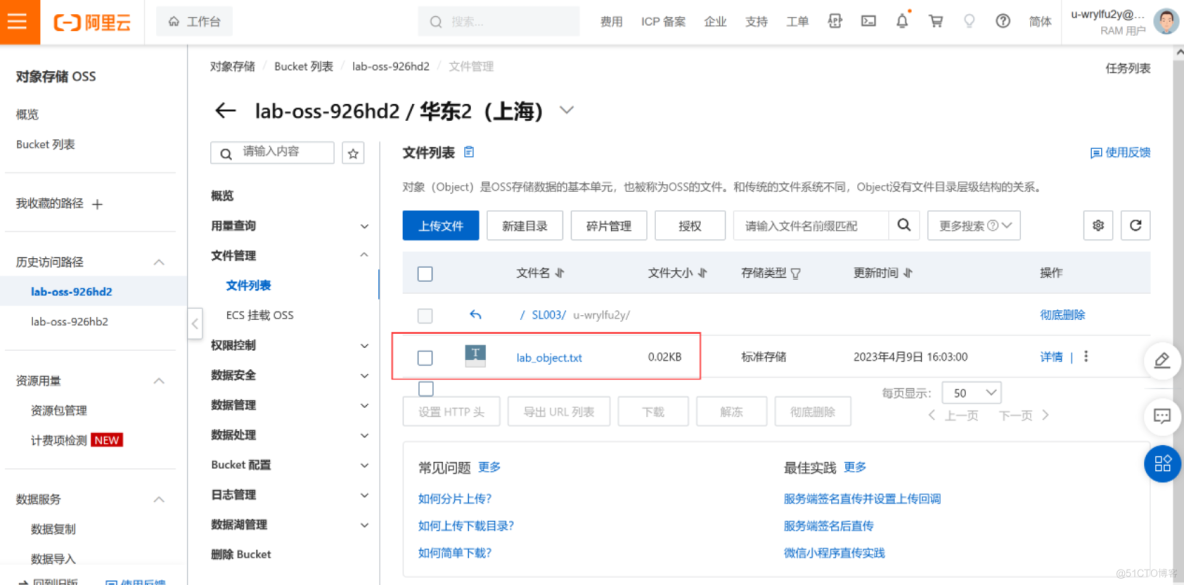Open the shopping cart icon
The height and width of the screenshot is (585, 1184).
pos(936,21)
